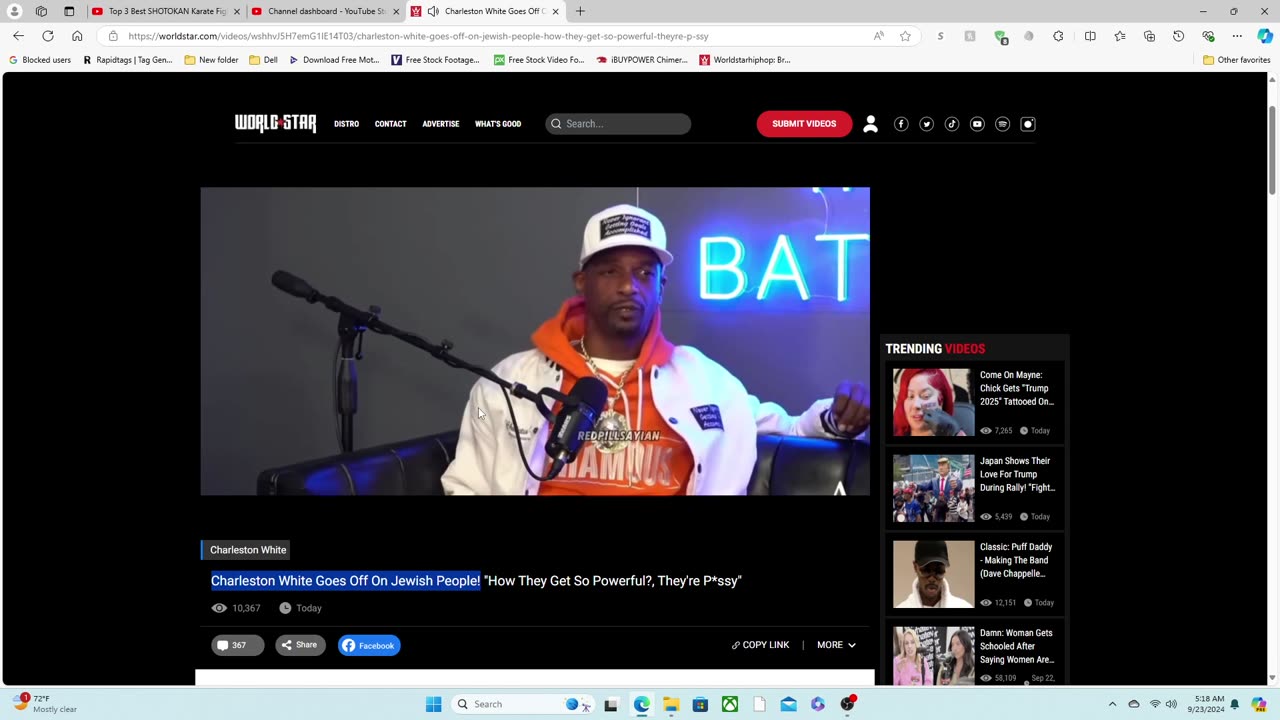Switch to Channel dashboard YouTube Studio tab

coord(325,11)
